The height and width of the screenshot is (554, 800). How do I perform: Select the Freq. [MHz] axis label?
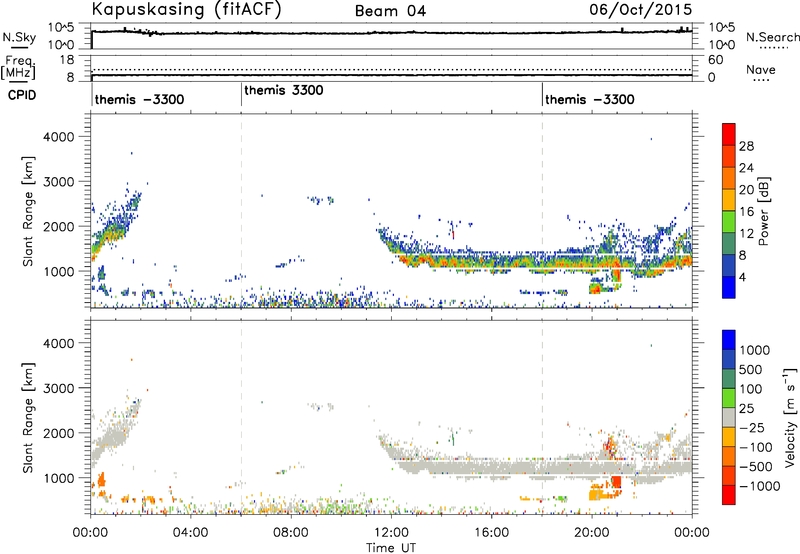point(19,68)
